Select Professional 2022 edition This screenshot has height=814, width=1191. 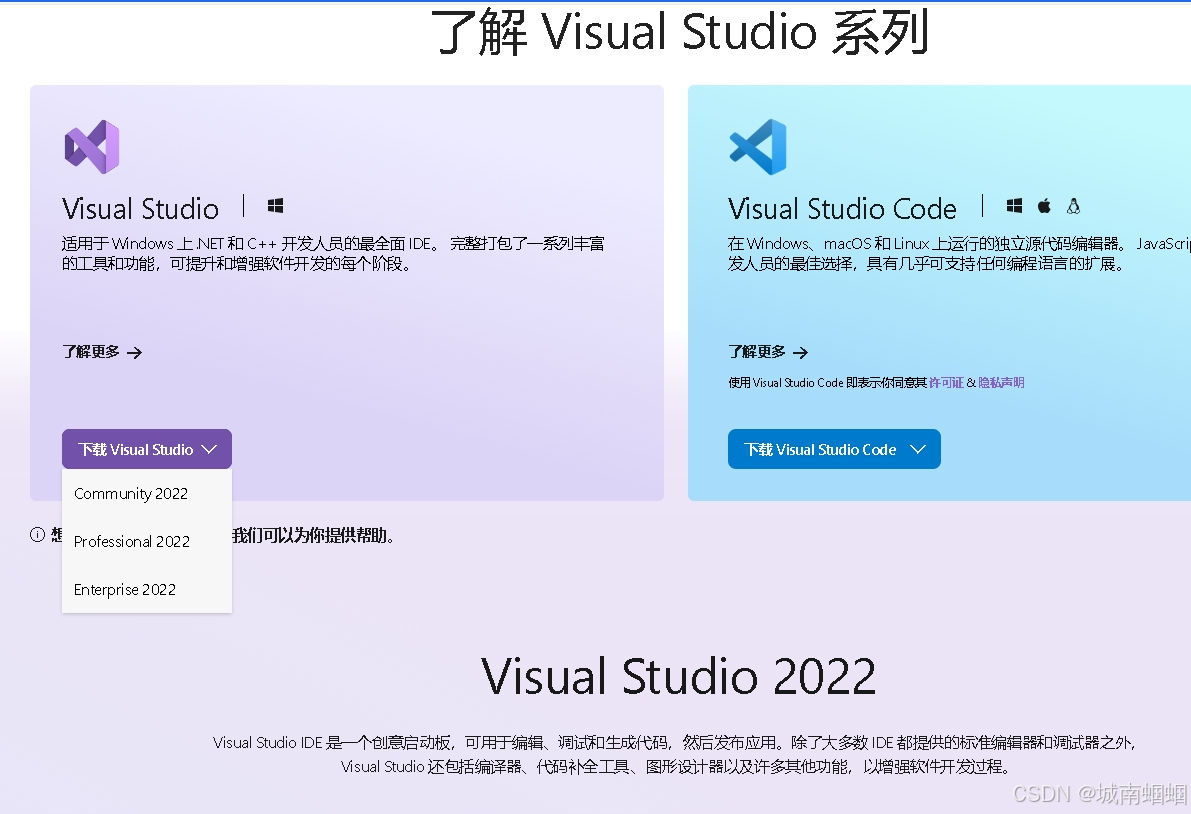(132, 541)
